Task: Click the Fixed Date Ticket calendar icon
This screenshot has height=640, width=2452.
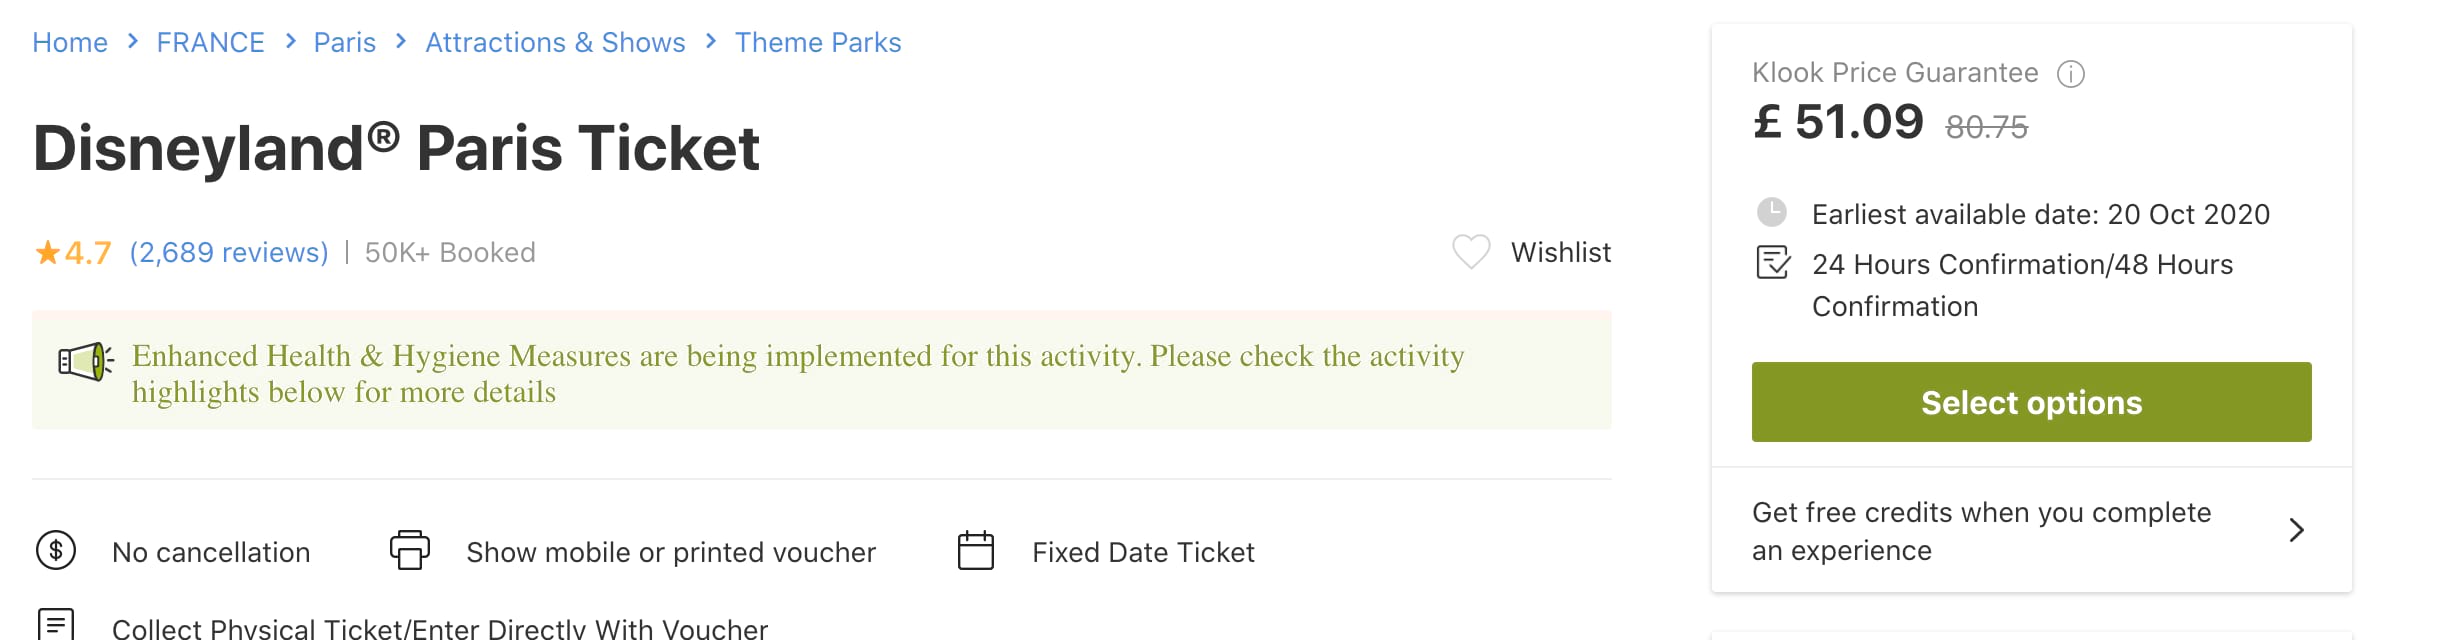Action: pos(976,550)
